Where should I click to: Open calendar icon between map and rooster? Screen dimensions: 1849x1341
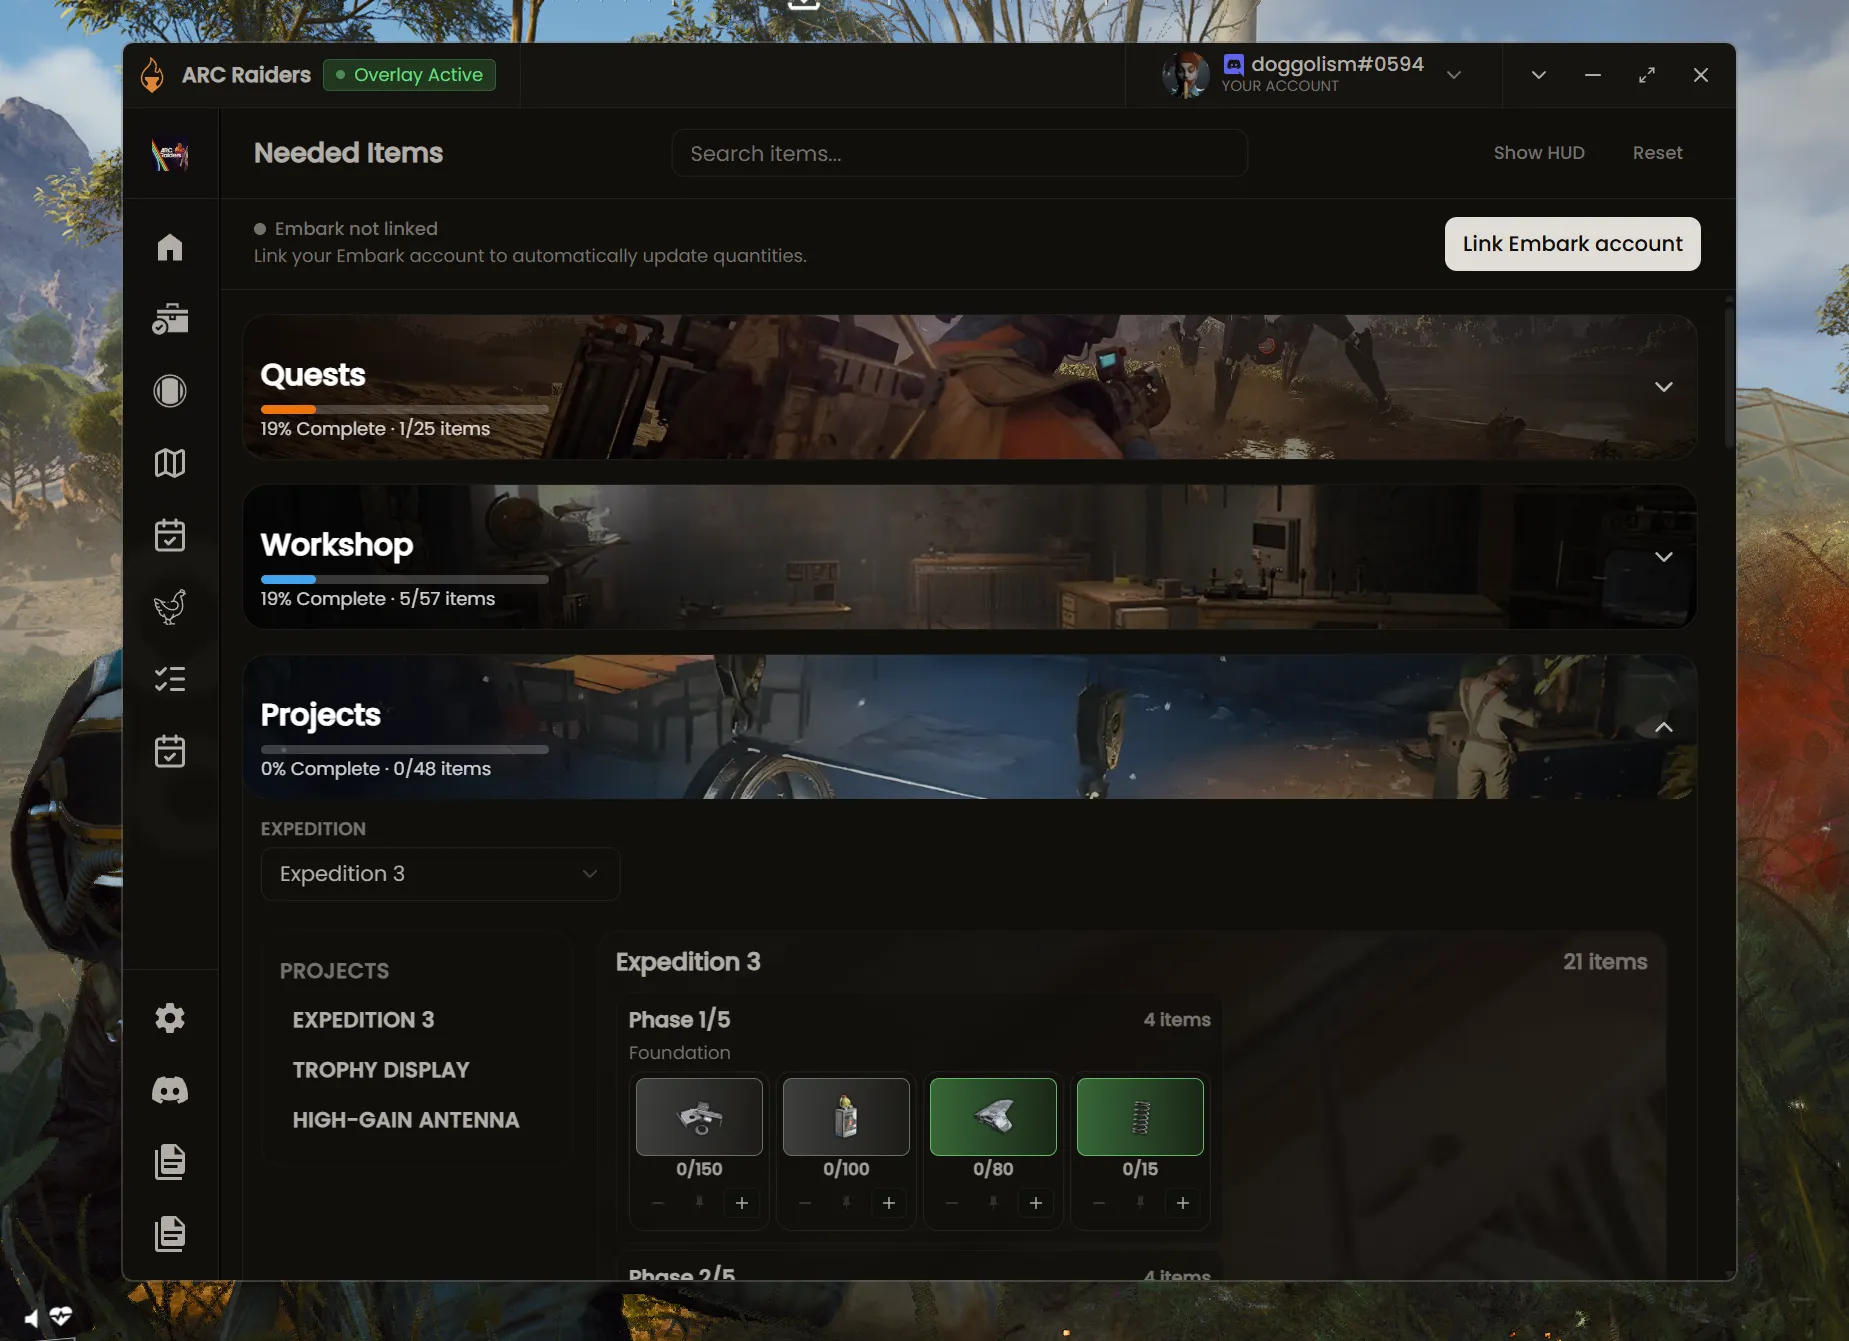(170, 535)
